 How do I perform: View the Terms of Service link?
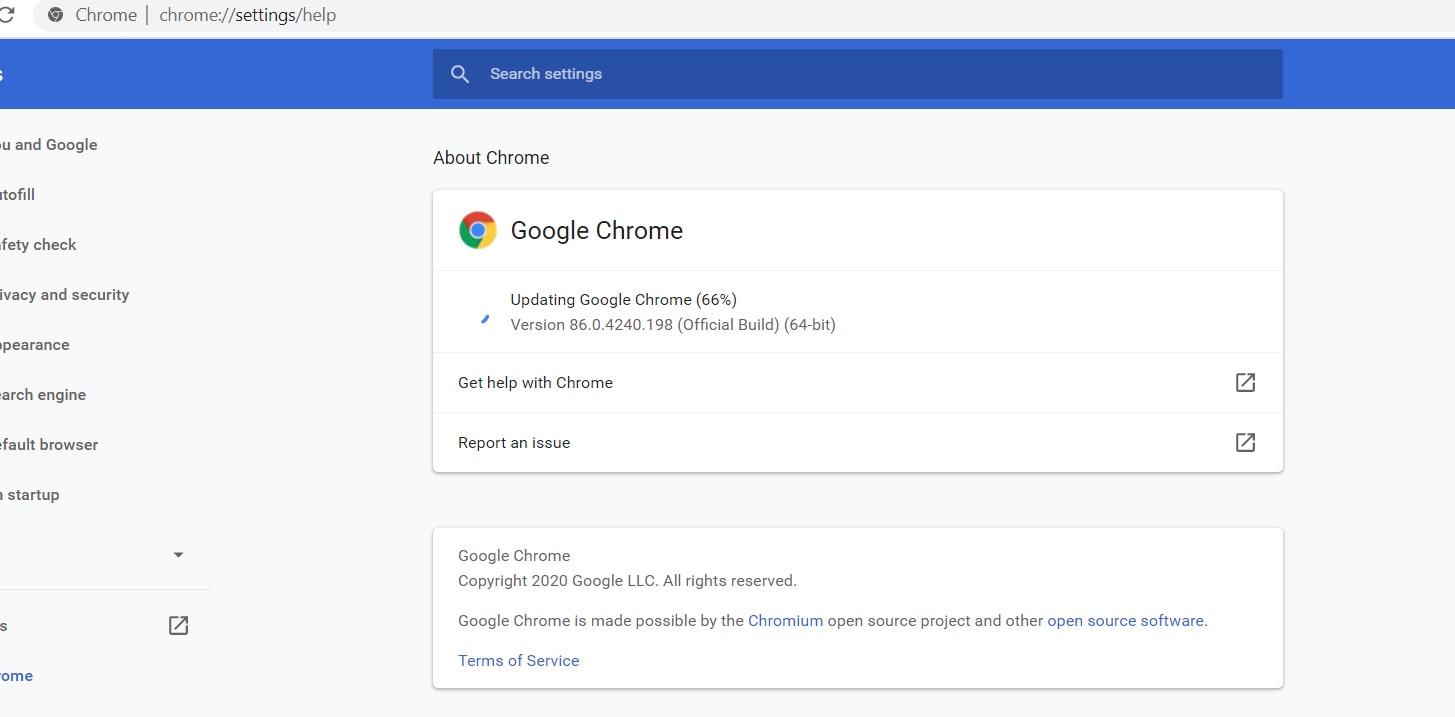pyautogui.click(x=518, y=661)
